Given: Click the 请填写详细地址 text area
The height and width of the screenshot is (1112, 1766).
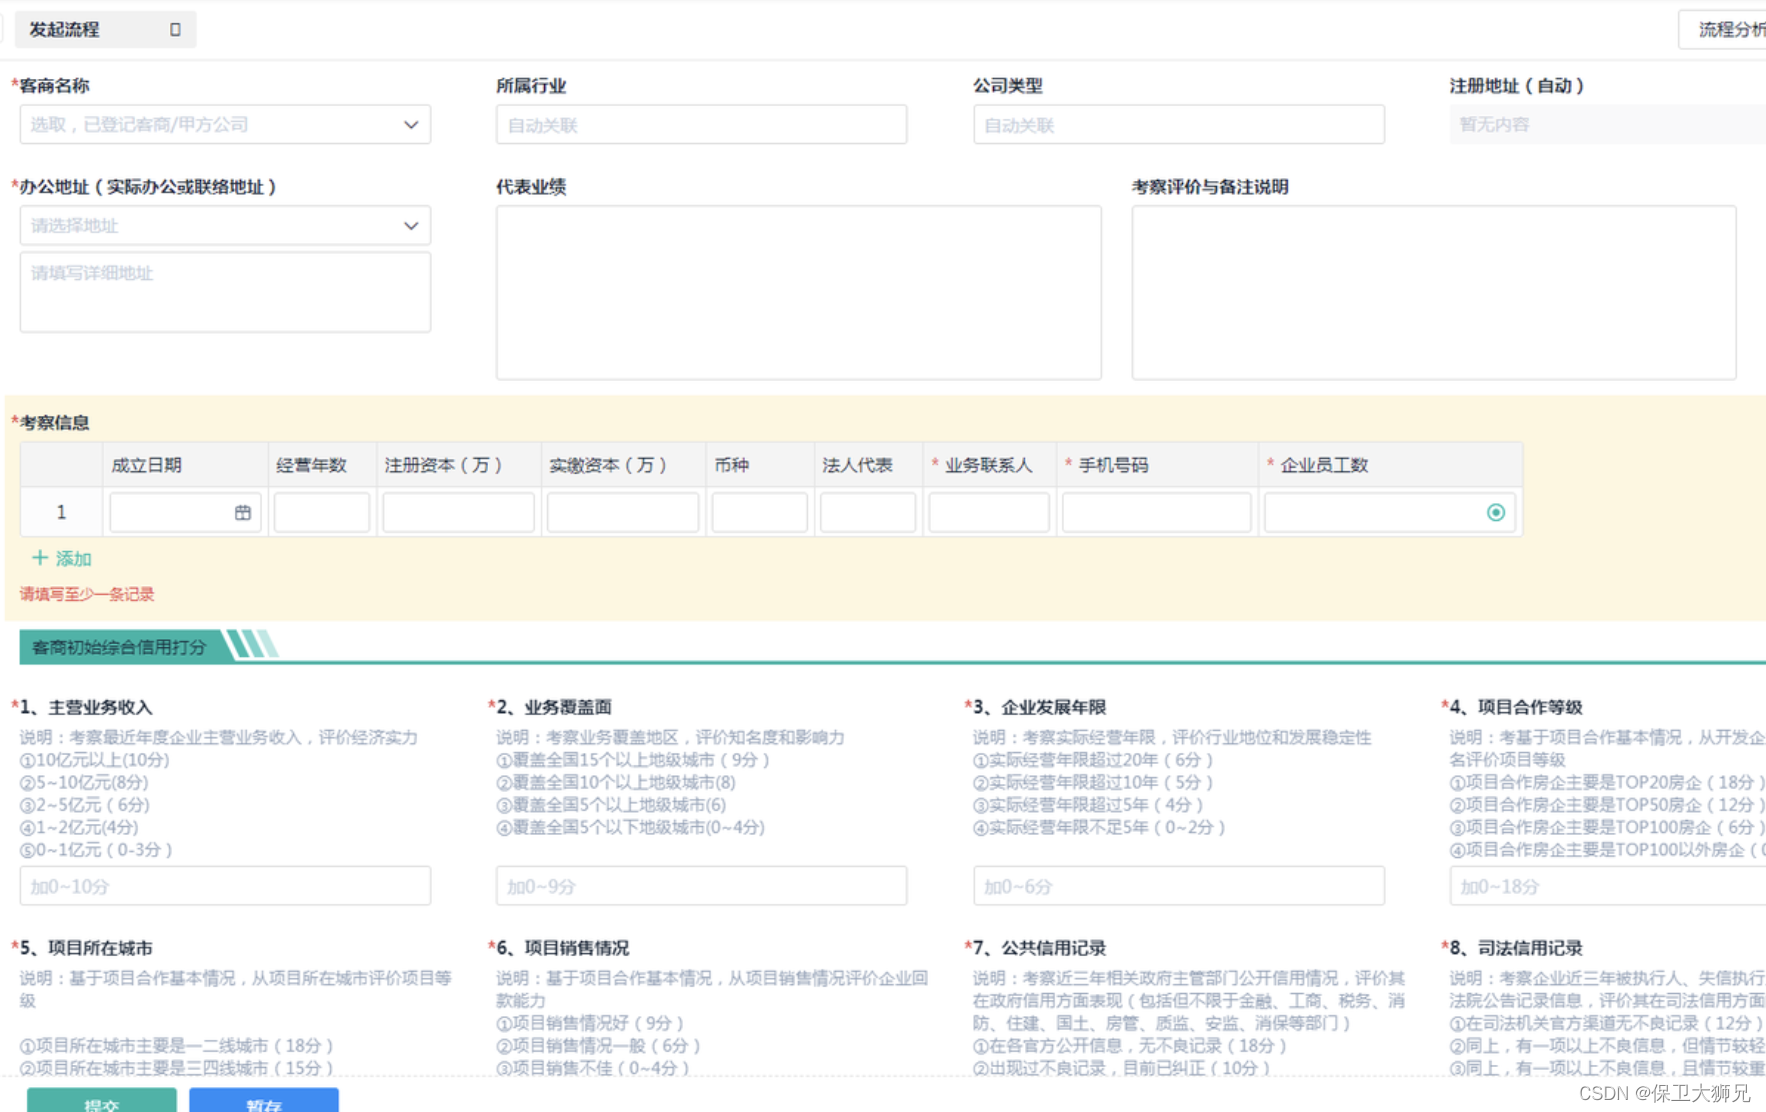Looking at the screenshot, I should 225,292.
